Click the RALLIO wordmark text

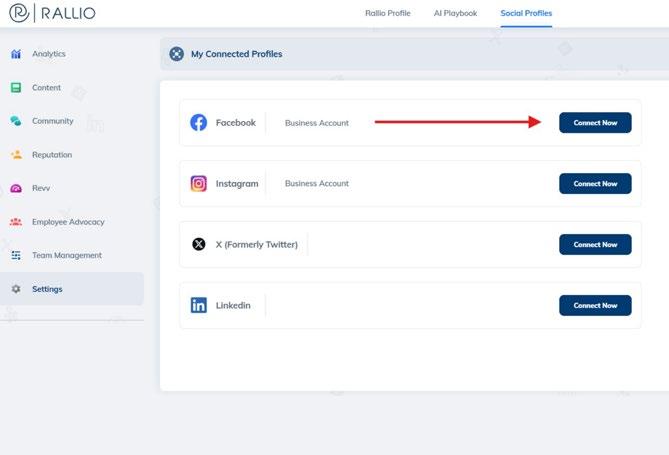pos(68,13)
